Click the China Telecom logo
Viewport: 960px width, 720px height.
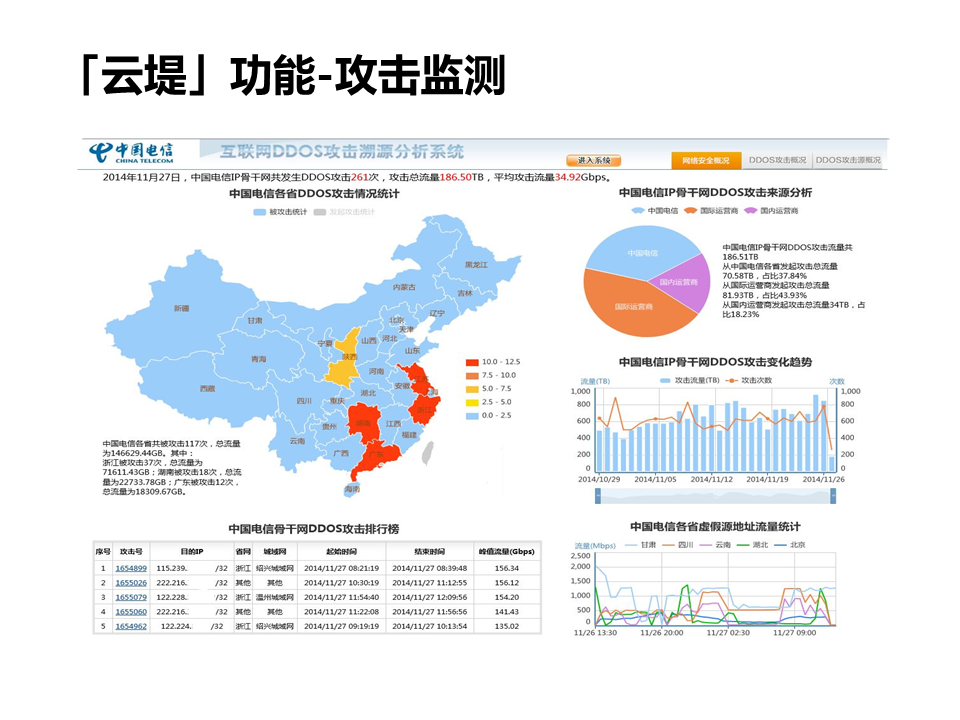131,152
